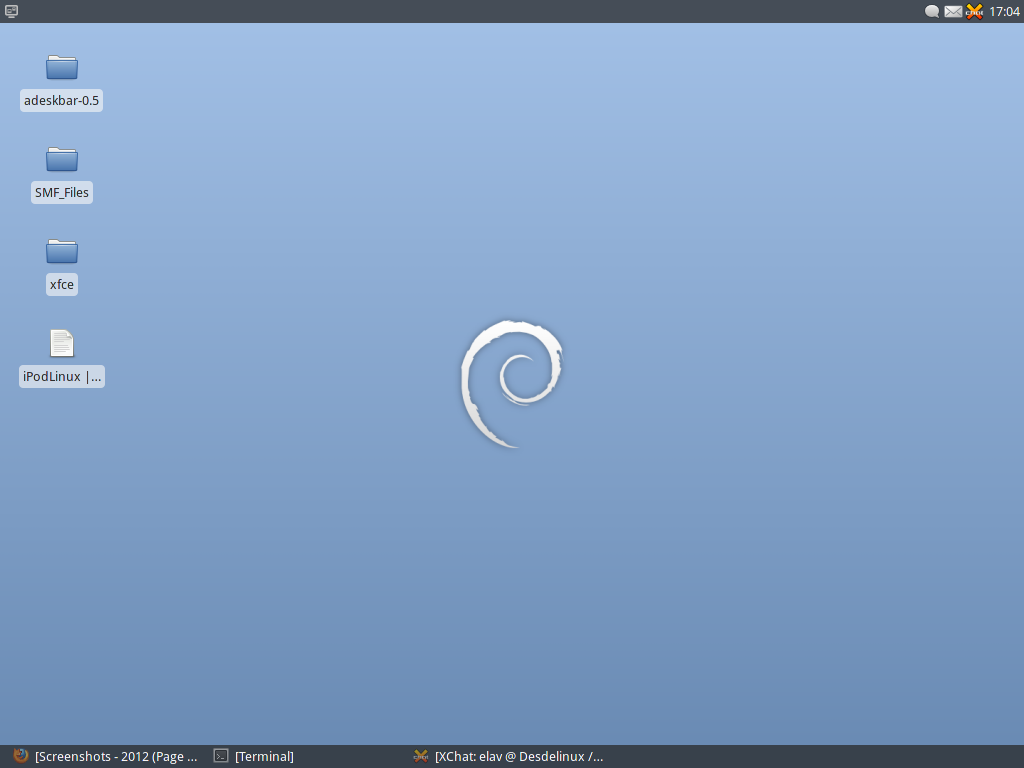The image size is (1024, 768).
Task: Click the iPodLinux file label text
Action: click(x=61, y=377)
